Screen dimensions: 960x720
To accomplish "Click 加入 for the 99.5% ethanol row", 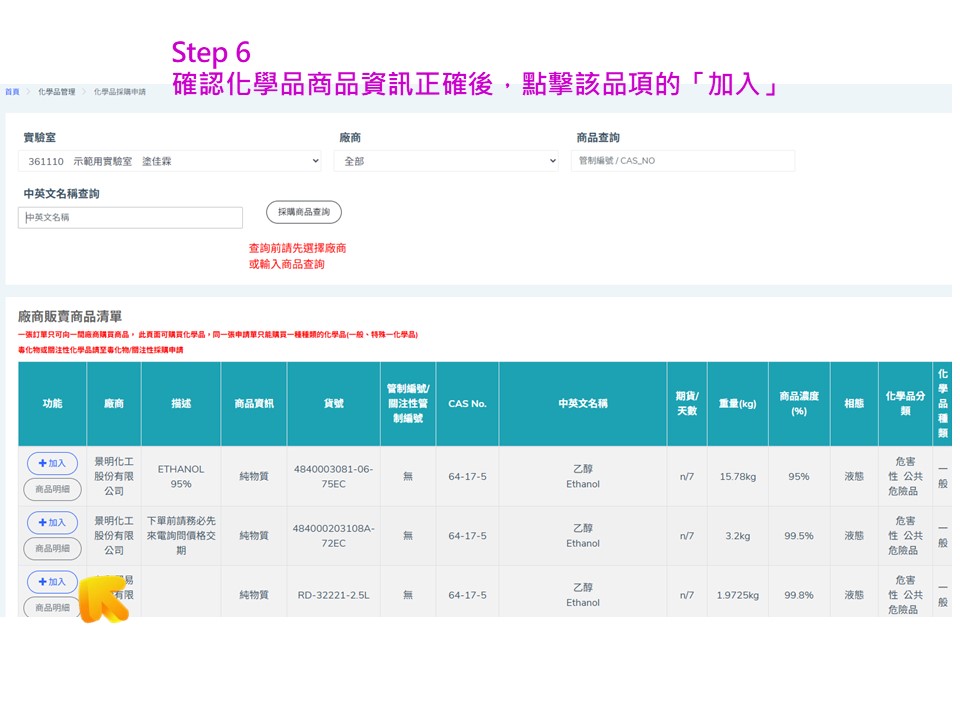I will pos(52,523).
